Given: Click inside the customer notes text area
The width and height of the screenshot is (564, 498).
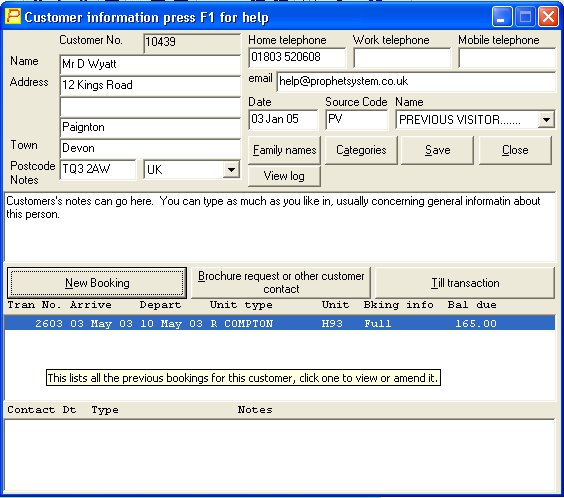Looking at the screenshot, I should pyautogui.click(x=279, y=227).
